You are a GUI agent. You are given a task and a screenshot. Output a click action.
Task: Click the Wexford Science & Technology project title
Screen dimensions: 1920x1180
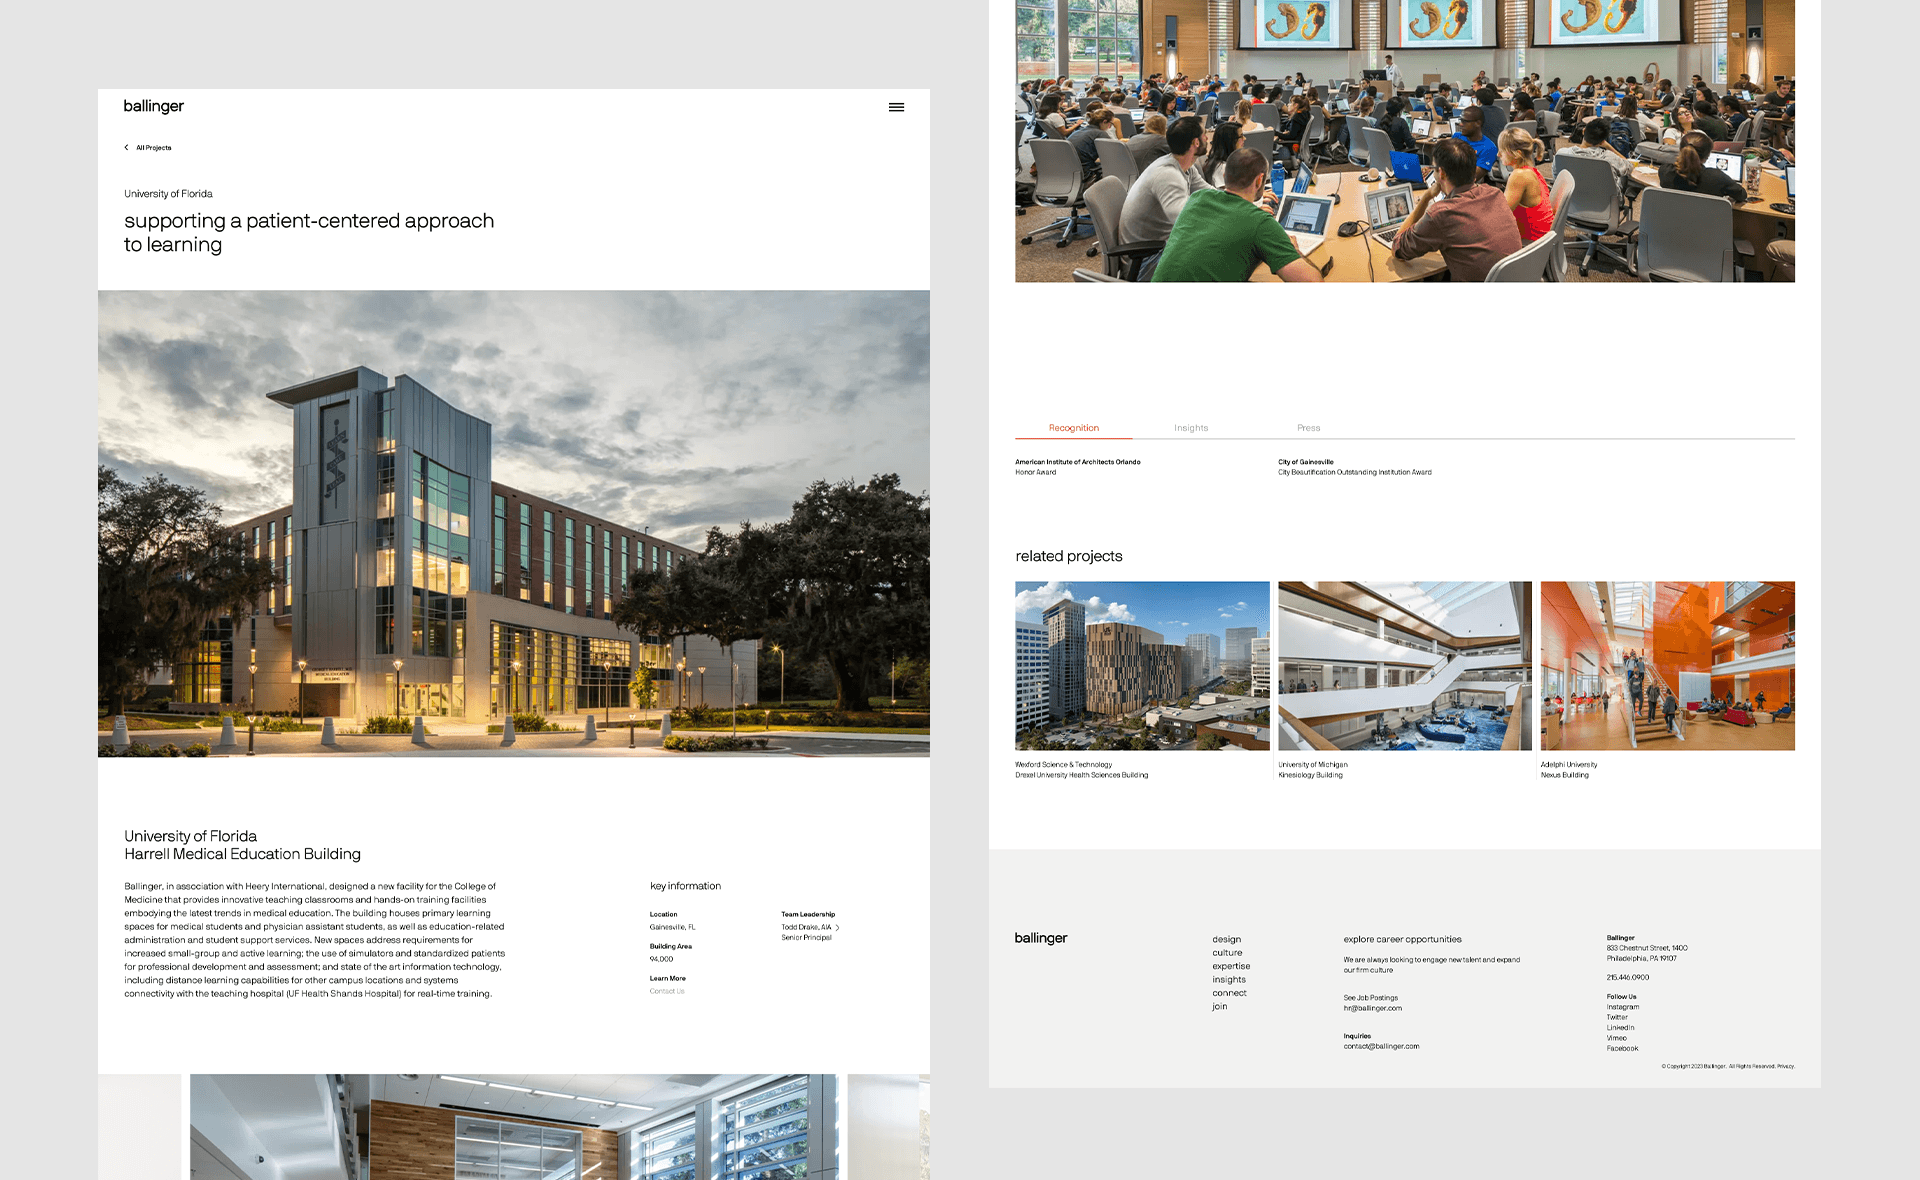(1063, 765)
